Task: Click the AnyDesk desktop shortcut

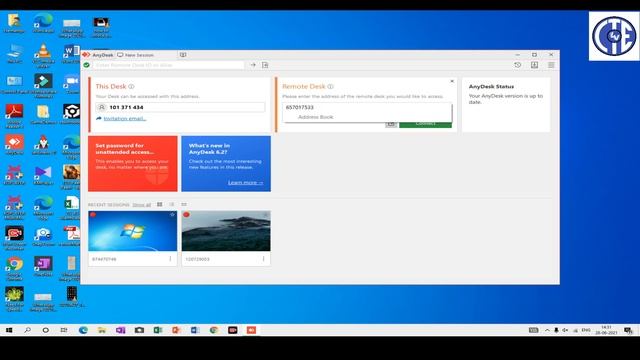Action: click(14, 145)
